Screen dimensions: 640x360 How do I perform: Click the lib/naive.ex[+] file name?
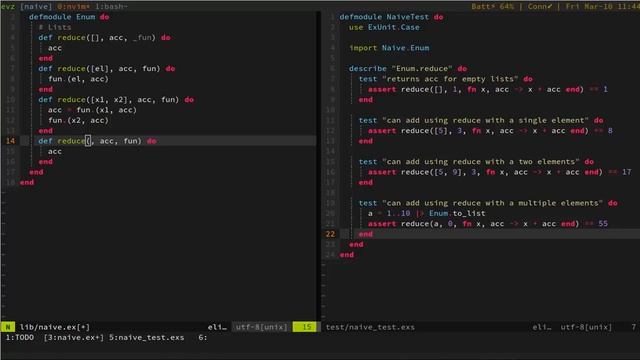pos(55,327)
